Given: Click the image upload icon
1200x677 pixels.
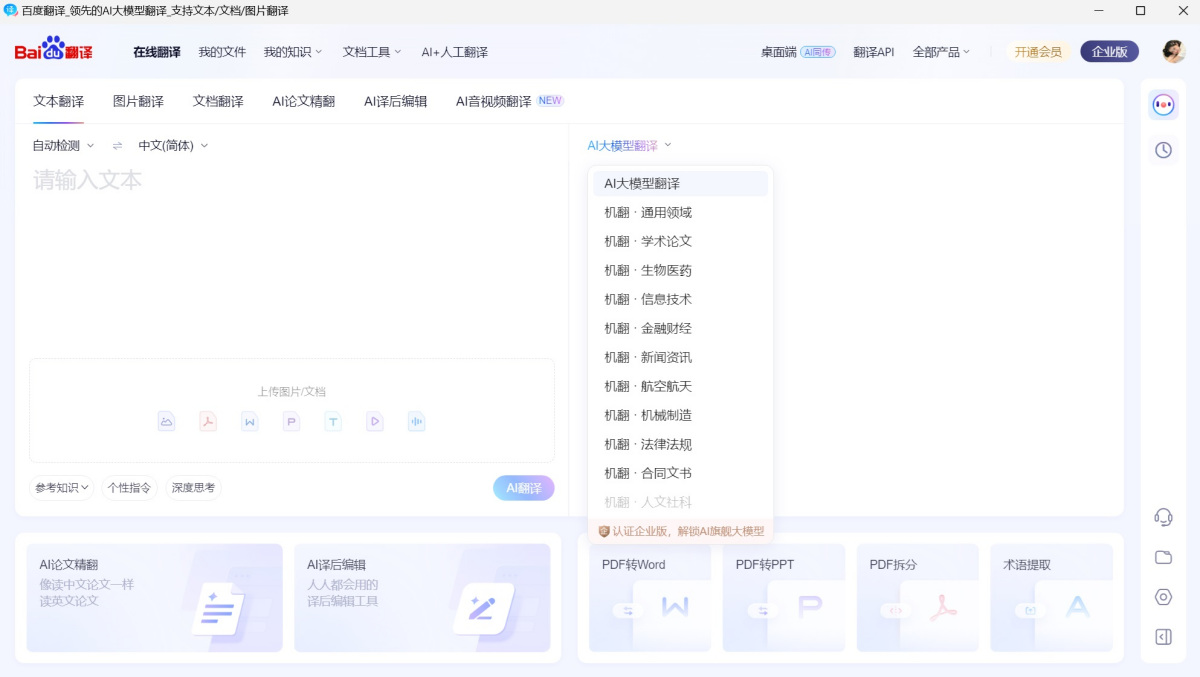Looking at the screenshot, I should coord(166,421).
